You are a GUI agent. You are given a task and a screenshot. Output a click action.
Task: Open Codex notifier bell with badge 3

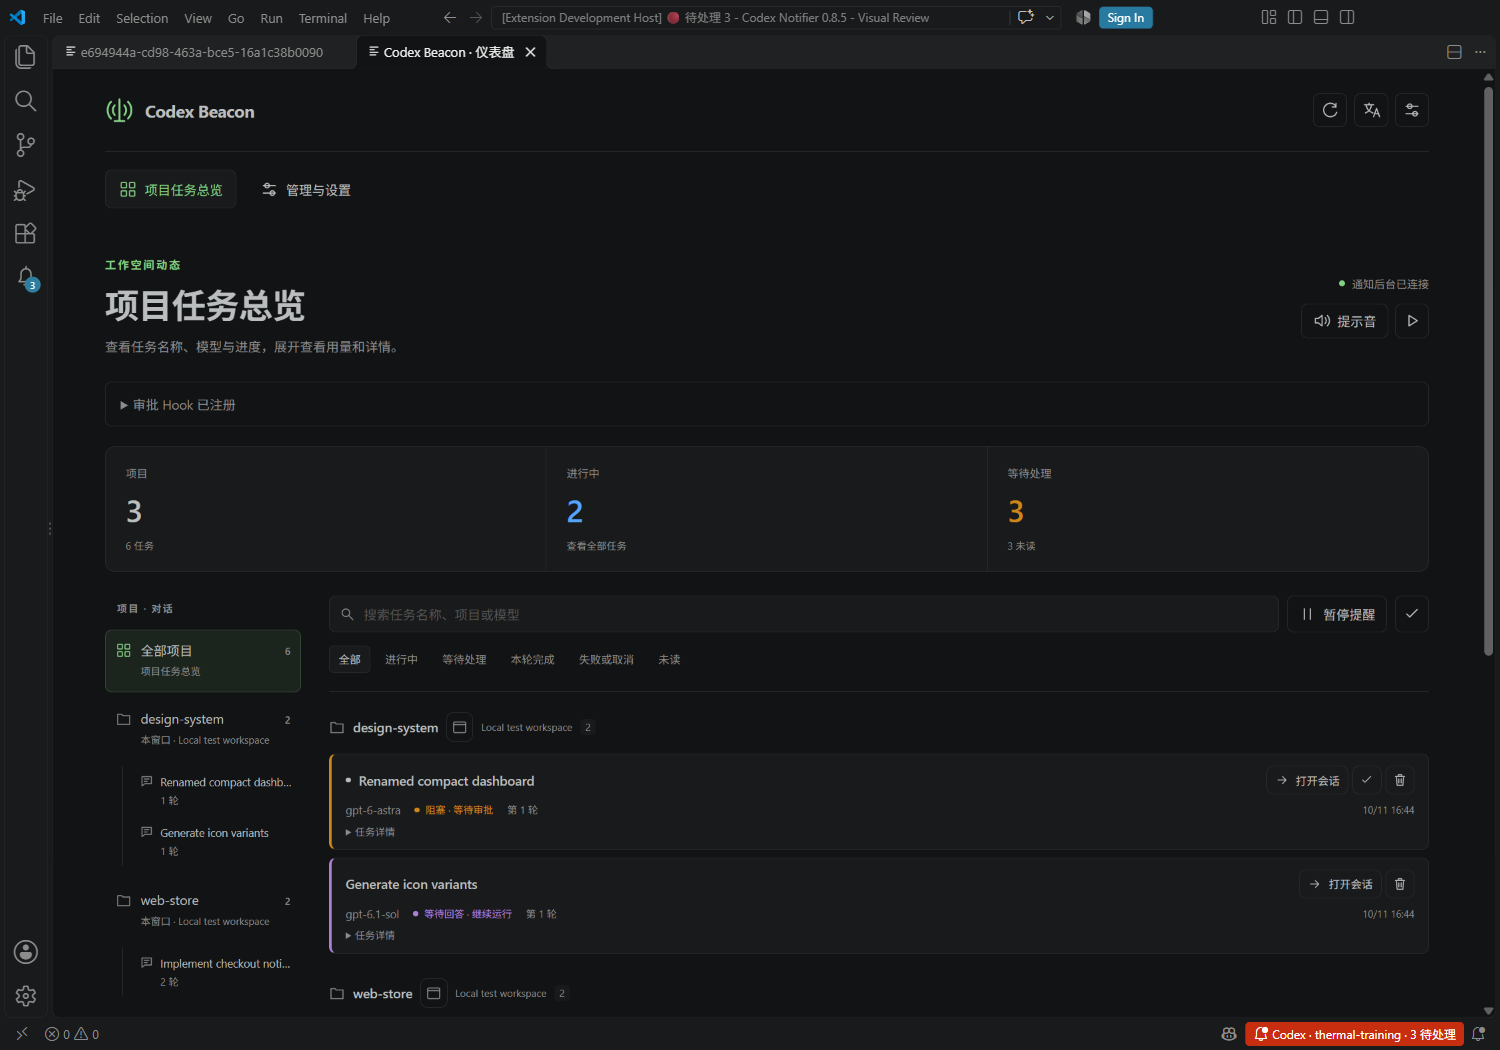[x=26, y=278]
